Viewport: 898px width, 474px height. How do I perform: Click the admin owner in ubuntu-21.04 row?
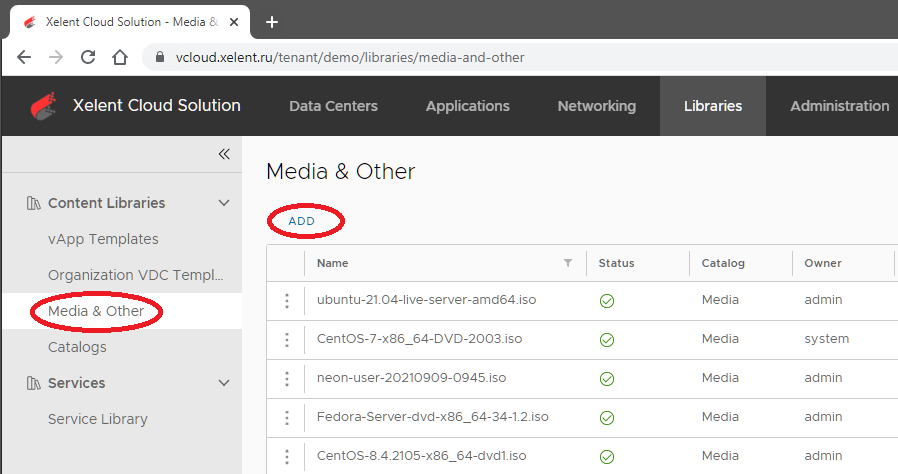823,299
